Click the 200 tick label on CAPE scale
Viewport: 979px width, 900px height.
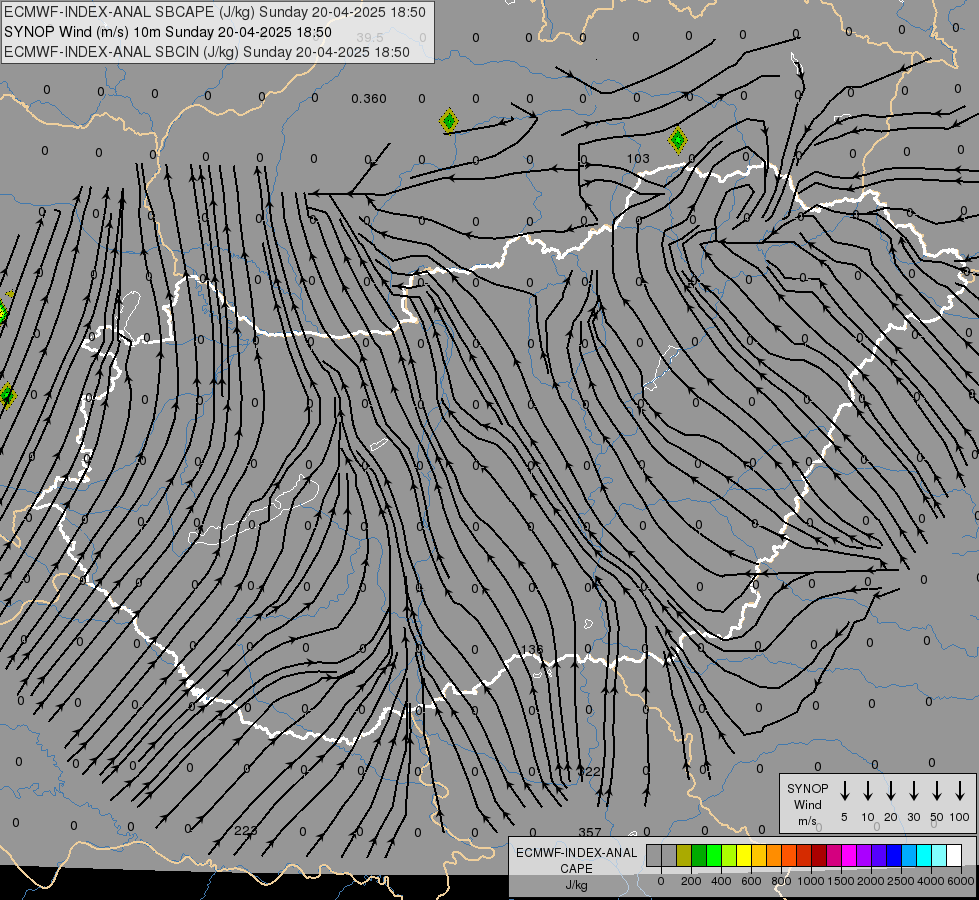(691, 881)
